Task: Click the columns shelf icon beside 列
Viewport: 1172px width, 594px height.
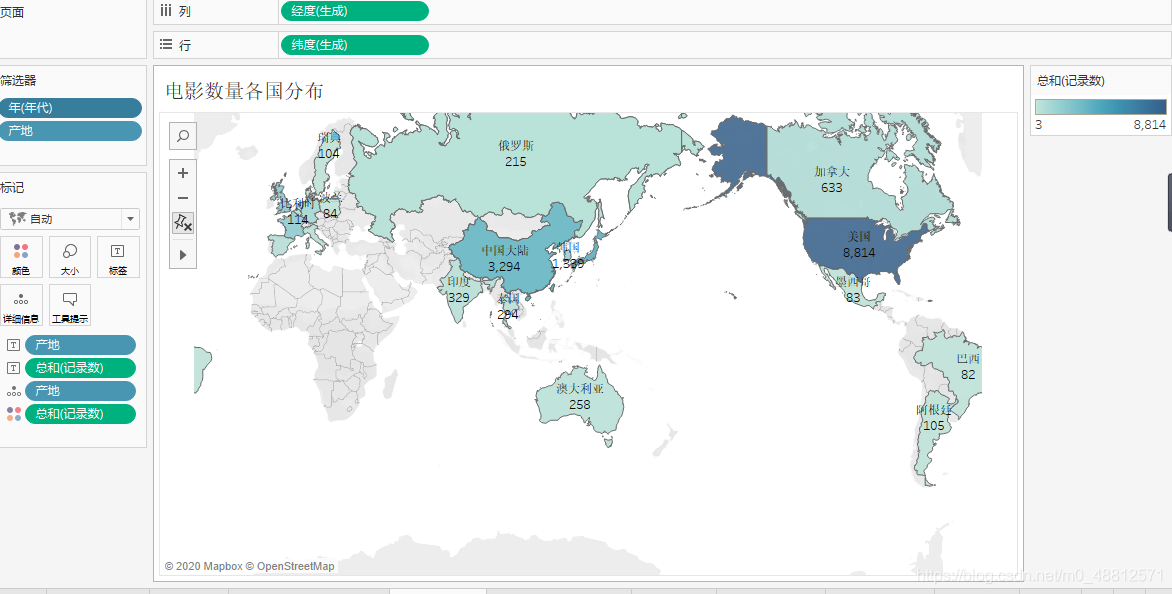Action: (166, 10)
